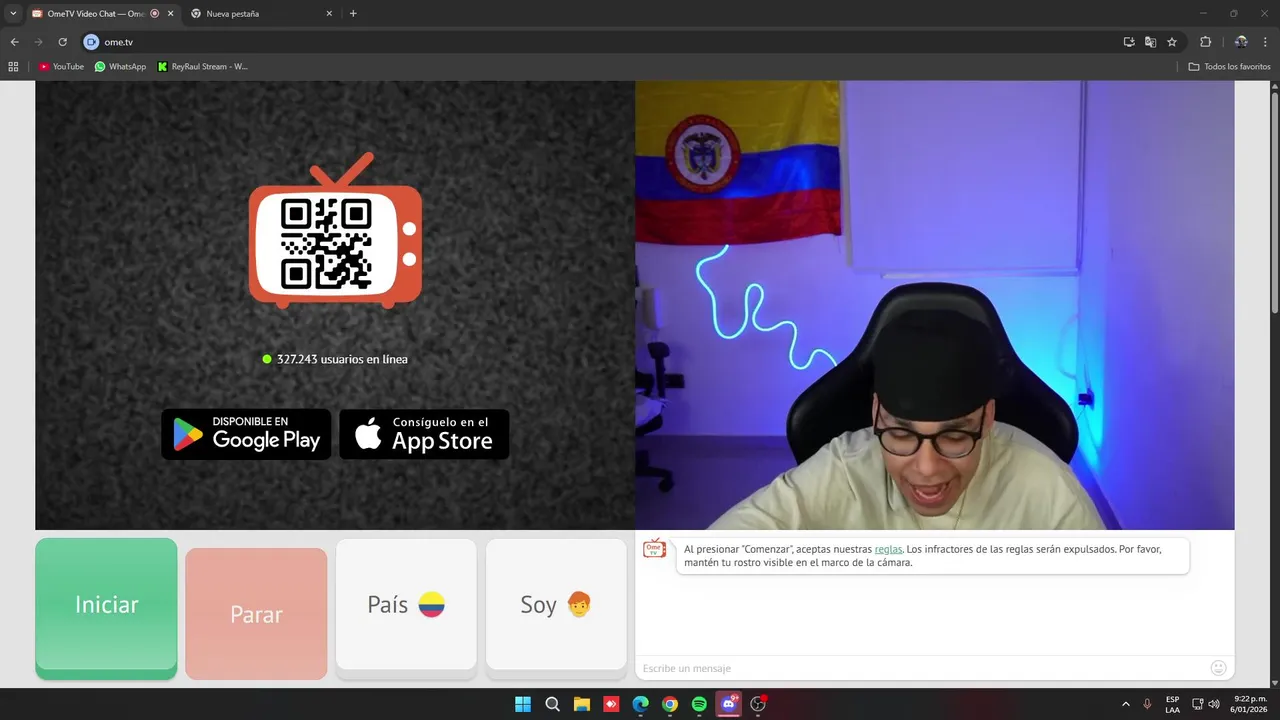Open a new browser tab

click(x=353, y=14)
